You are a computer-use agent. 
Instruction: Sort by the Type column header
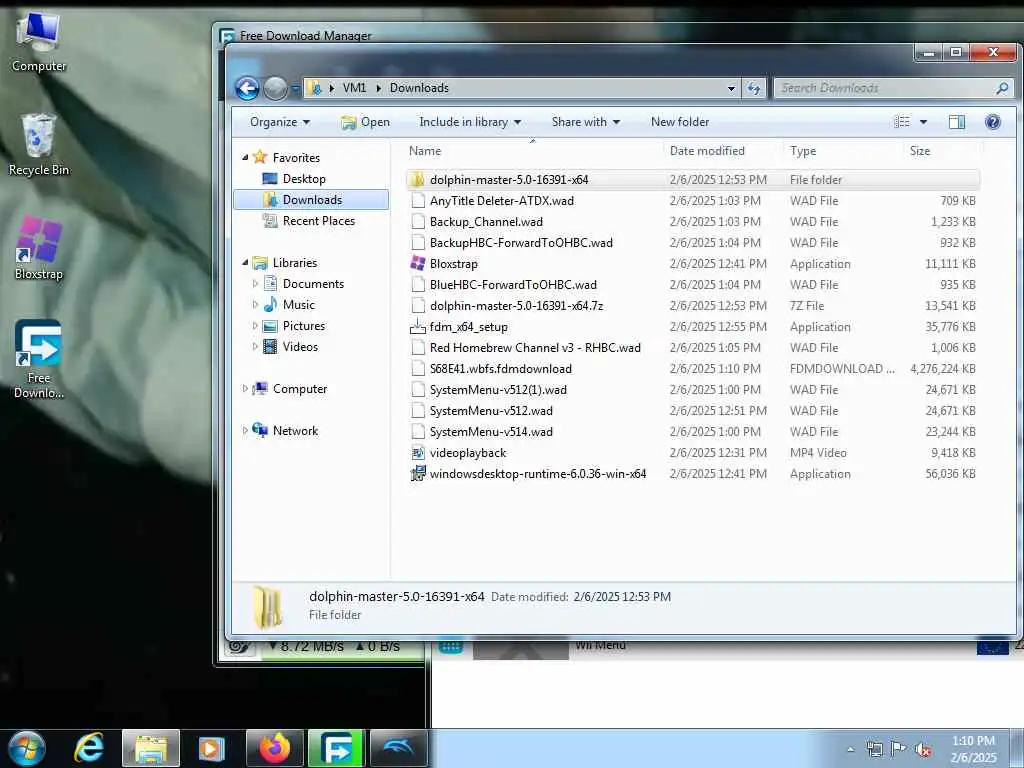pos(803,151)
